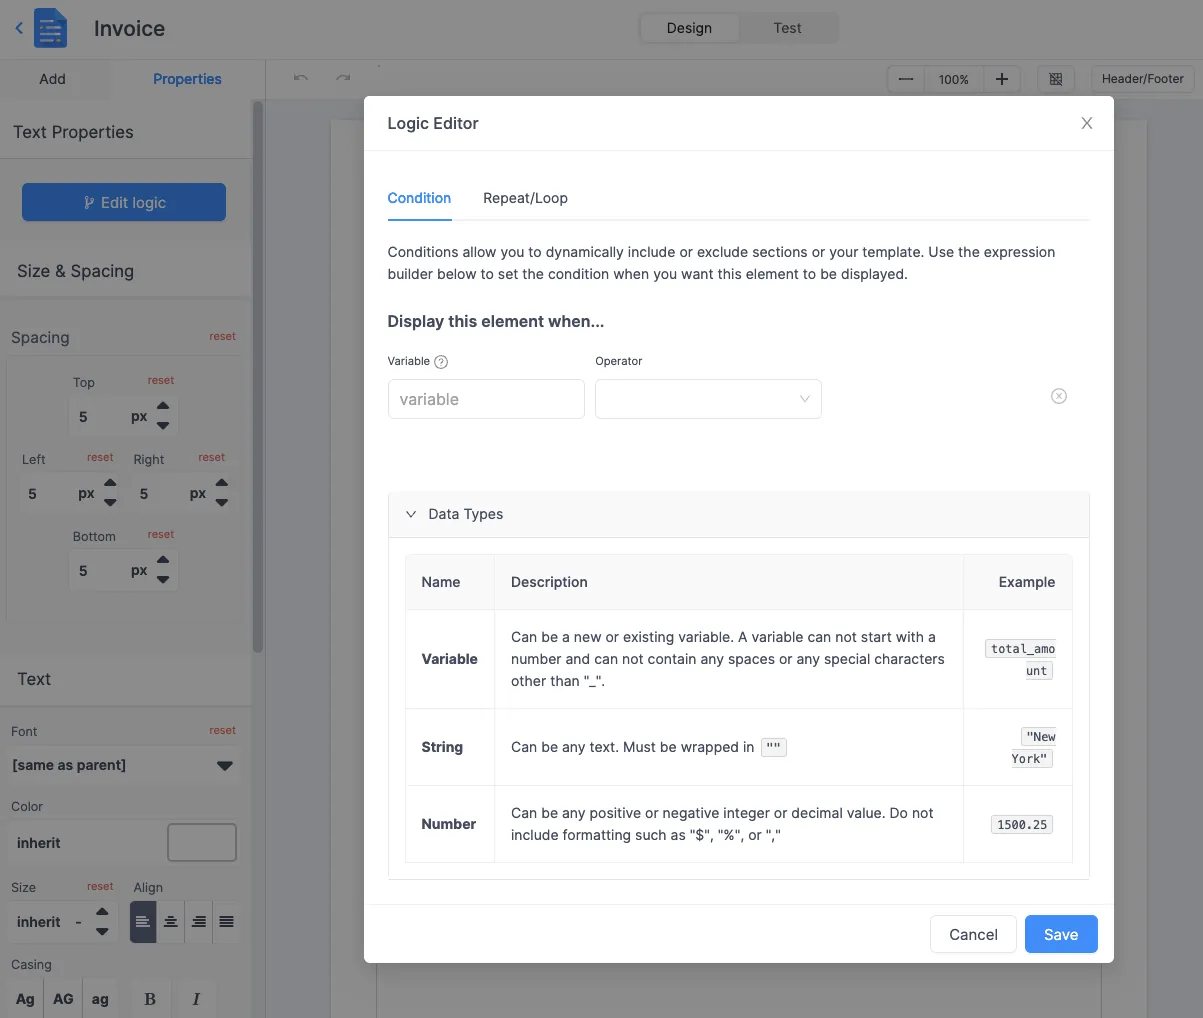Zoom in with the plus icon

coord(1002,79)
